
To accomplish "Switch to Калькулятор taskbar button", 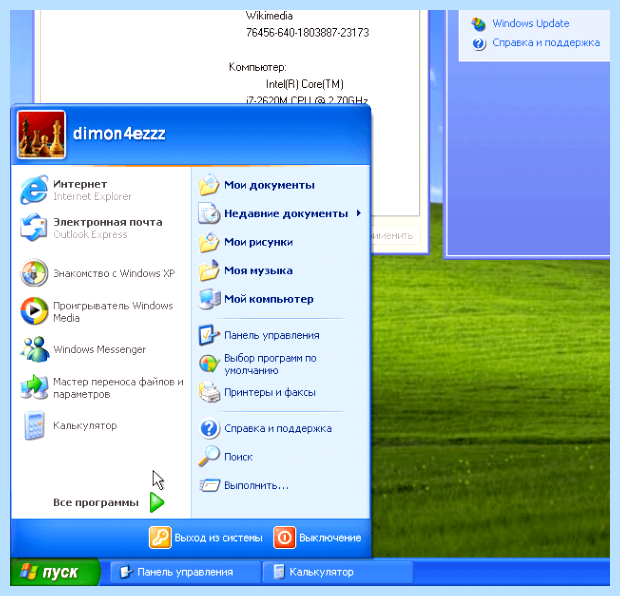I will coord(338,572).
